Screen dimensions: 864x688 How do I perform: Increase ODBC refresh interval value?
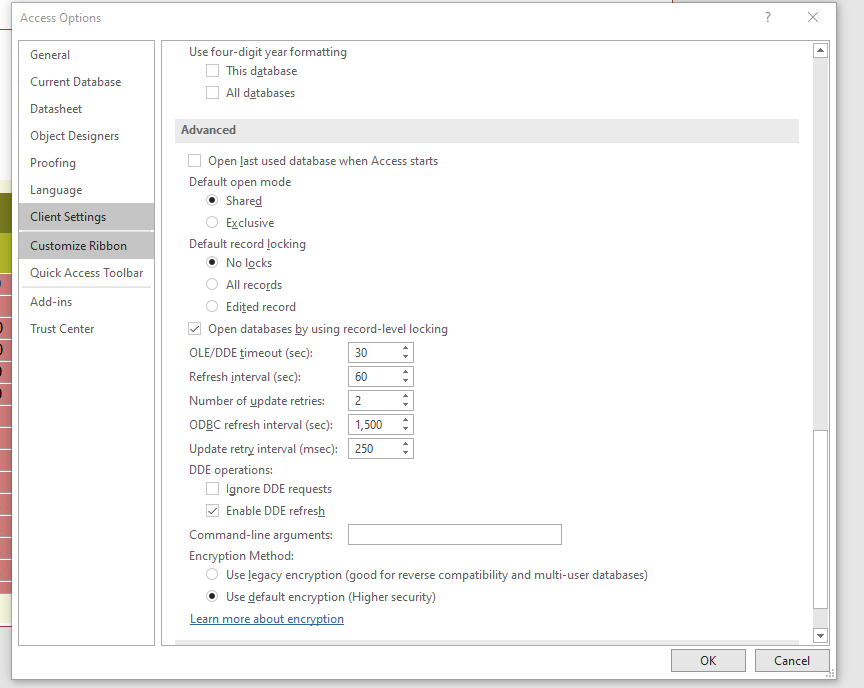coord(406,420)
